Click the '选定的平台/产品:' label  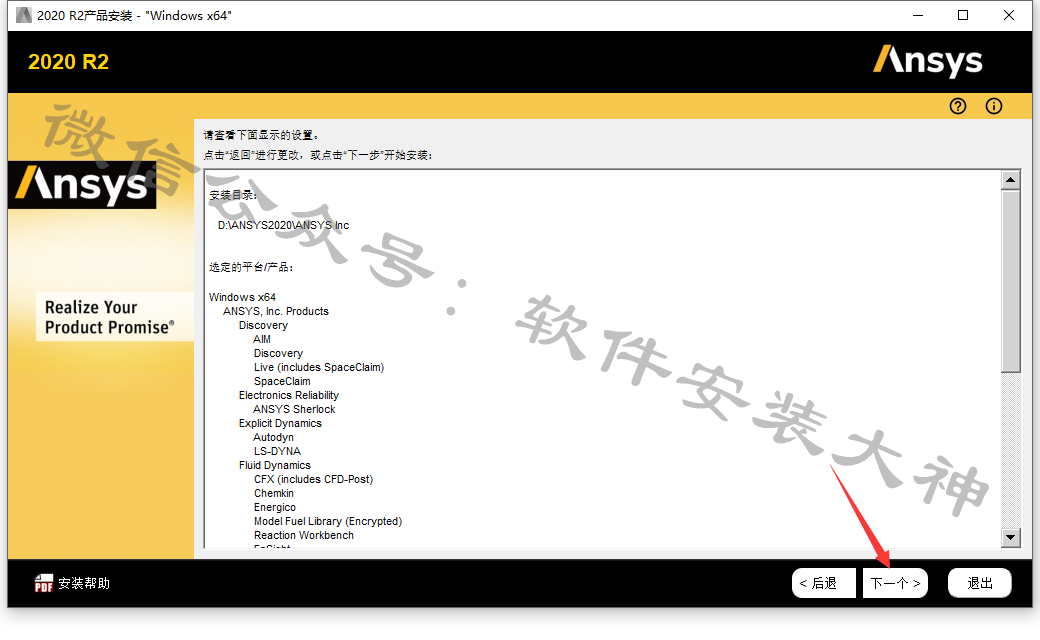click(251, 267)
